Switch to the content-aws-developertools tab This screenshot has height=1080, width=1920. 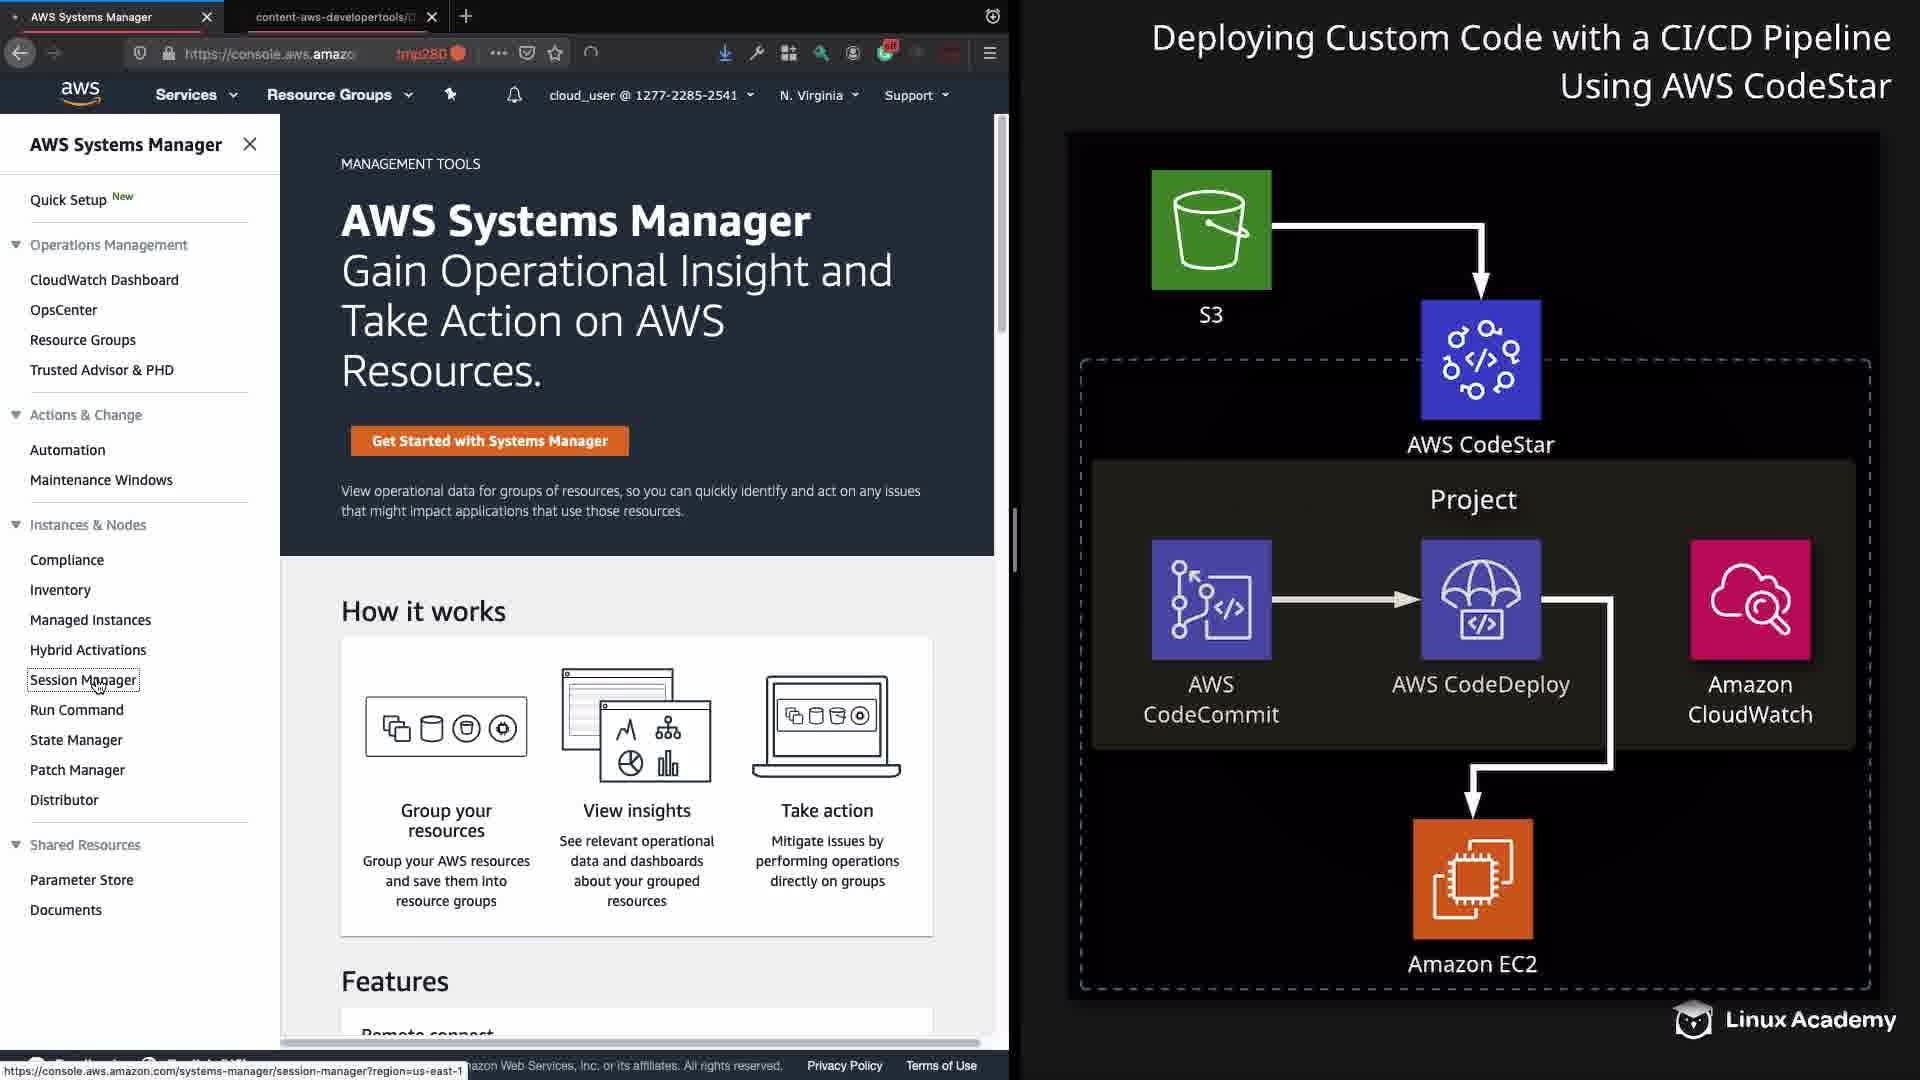point(335,17)
